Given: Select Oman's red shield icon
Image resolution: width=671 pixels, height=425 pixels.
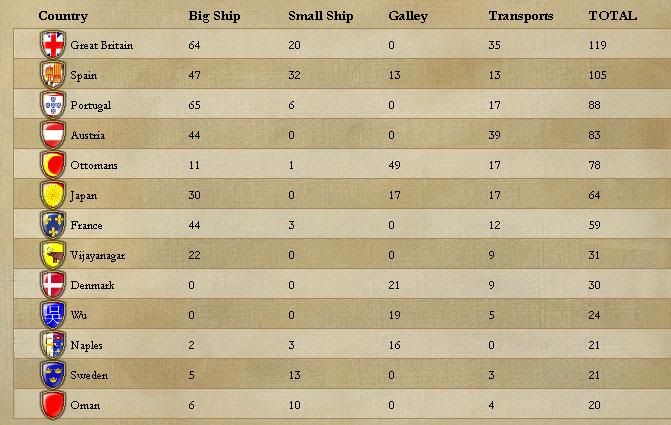Looking at the screenshot, I should [53, 404].
